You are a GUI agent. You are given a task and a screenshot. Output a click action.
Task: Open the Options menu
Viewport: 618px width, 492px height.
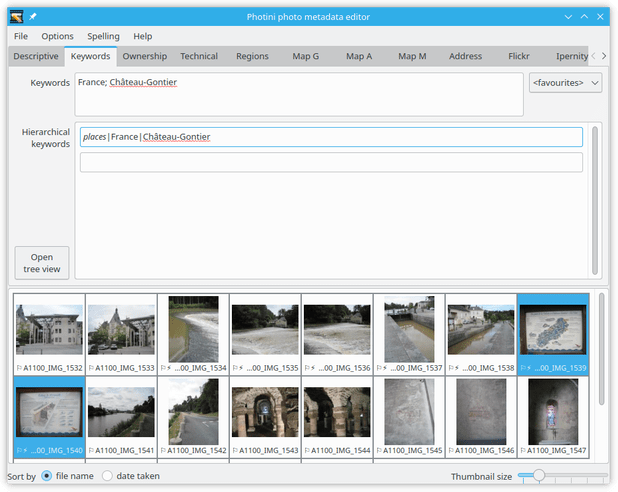point(57,36)
